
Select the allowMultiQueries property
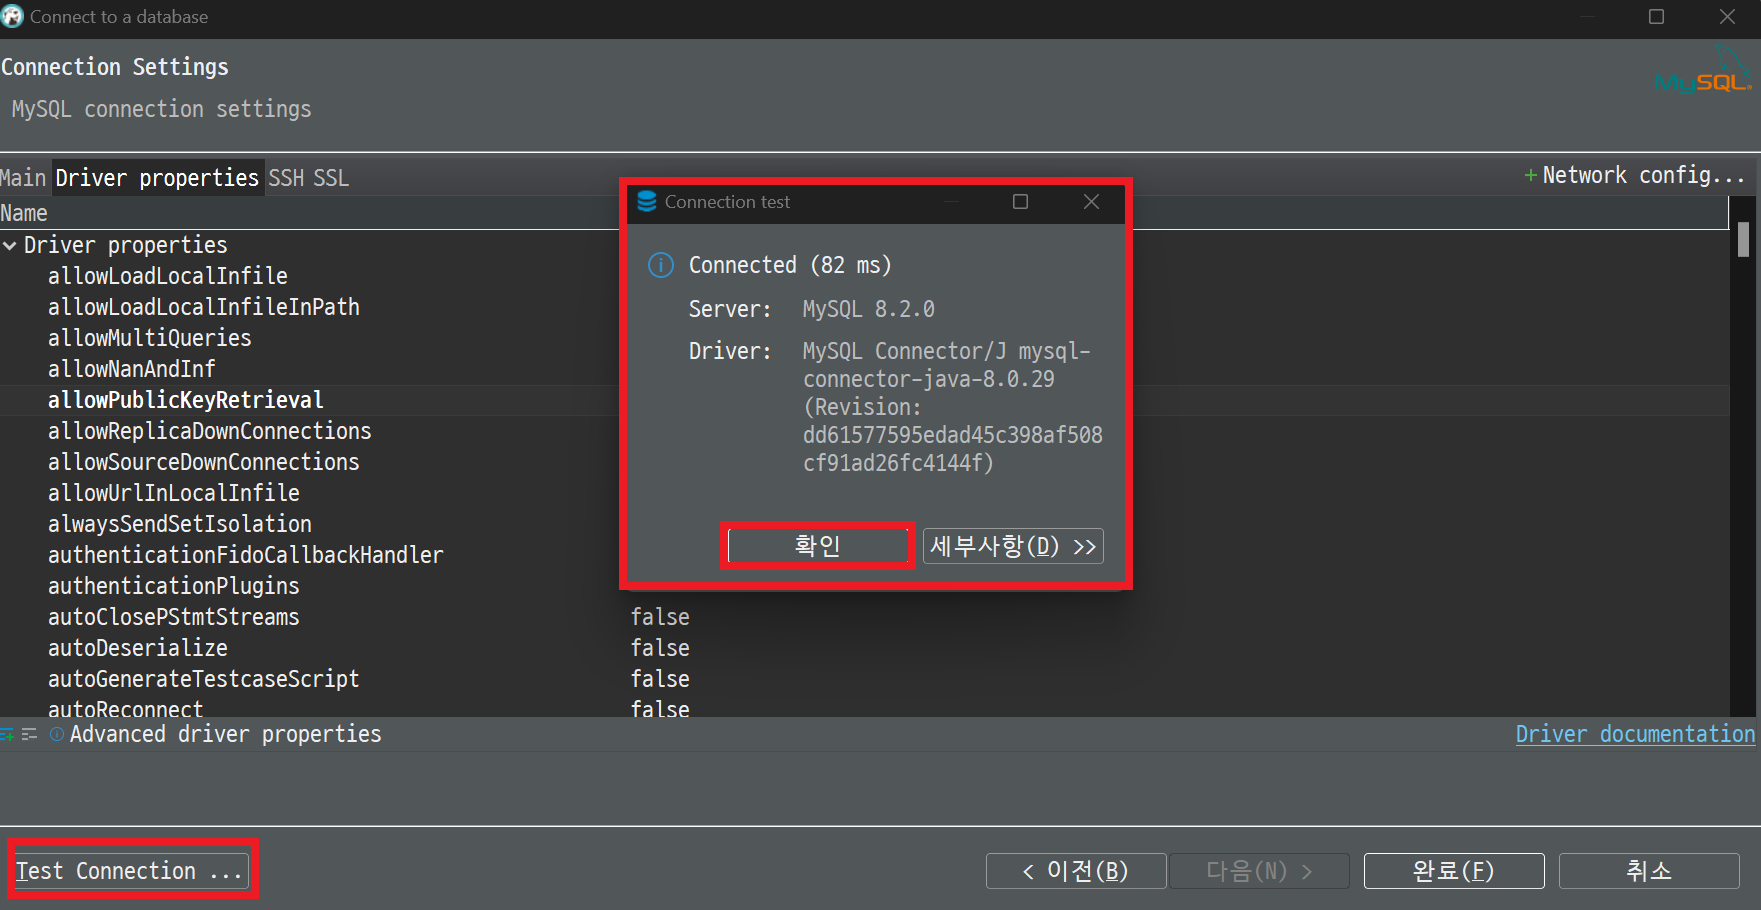[x=150, y=338]
